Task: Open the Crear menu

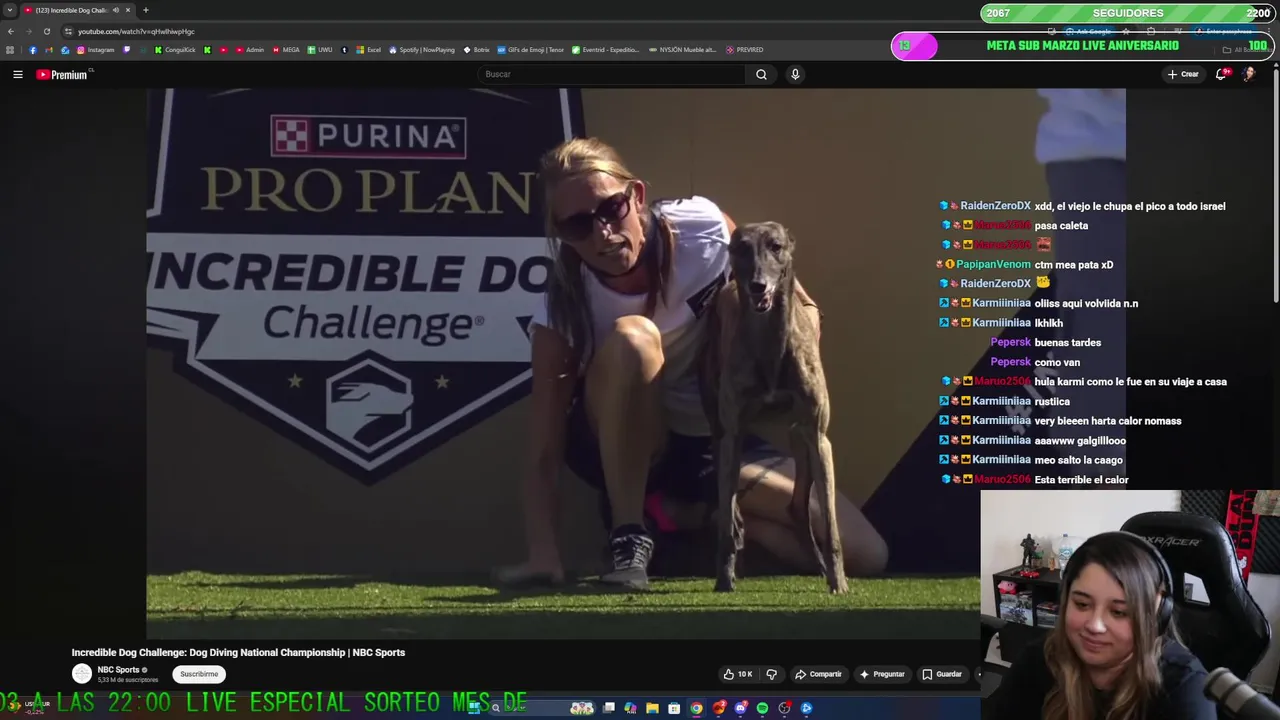Action: (1183, 74)
